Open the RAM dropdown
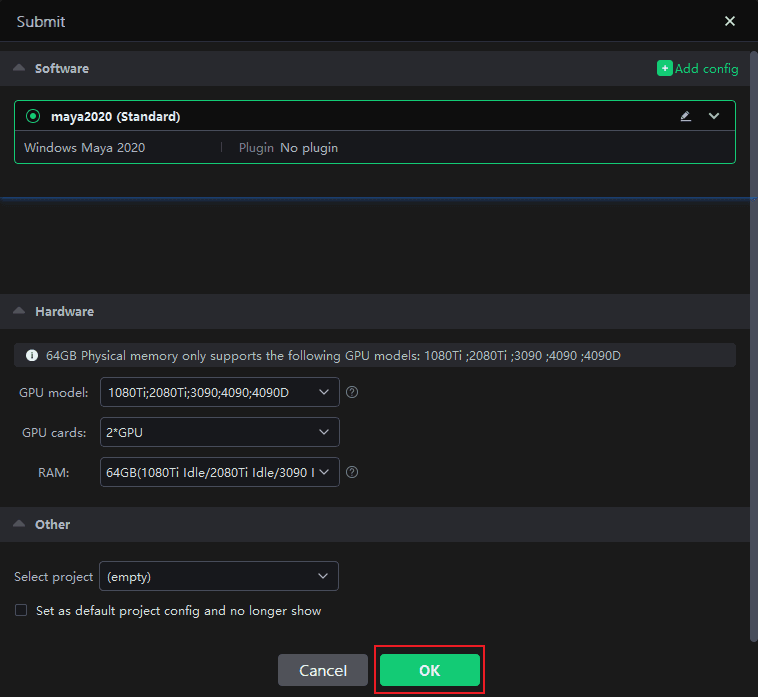 tap(220, 472)
